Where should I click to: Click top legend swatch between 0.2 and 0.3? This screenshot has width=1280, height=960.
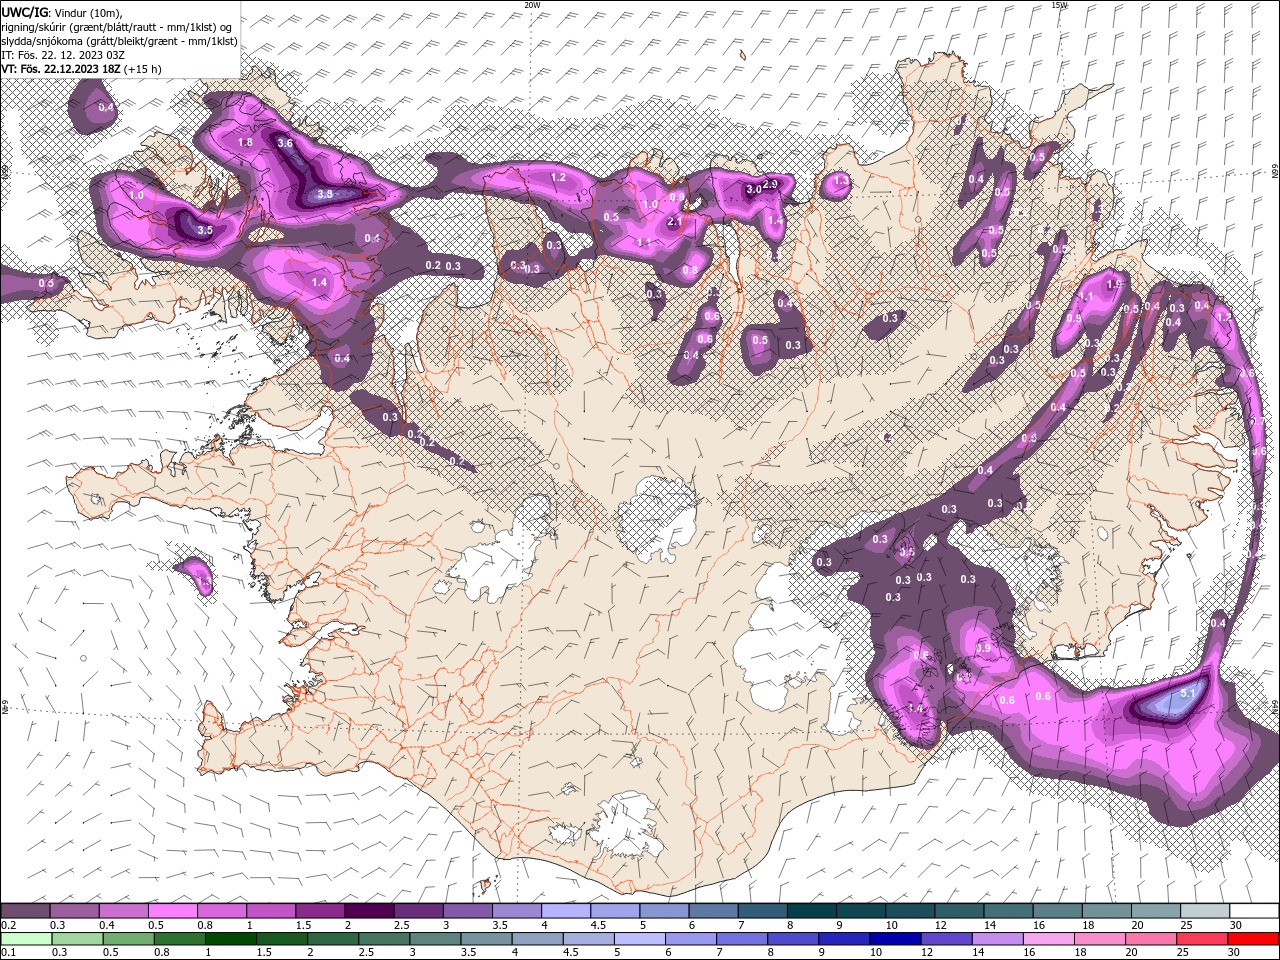pos(25,911)
